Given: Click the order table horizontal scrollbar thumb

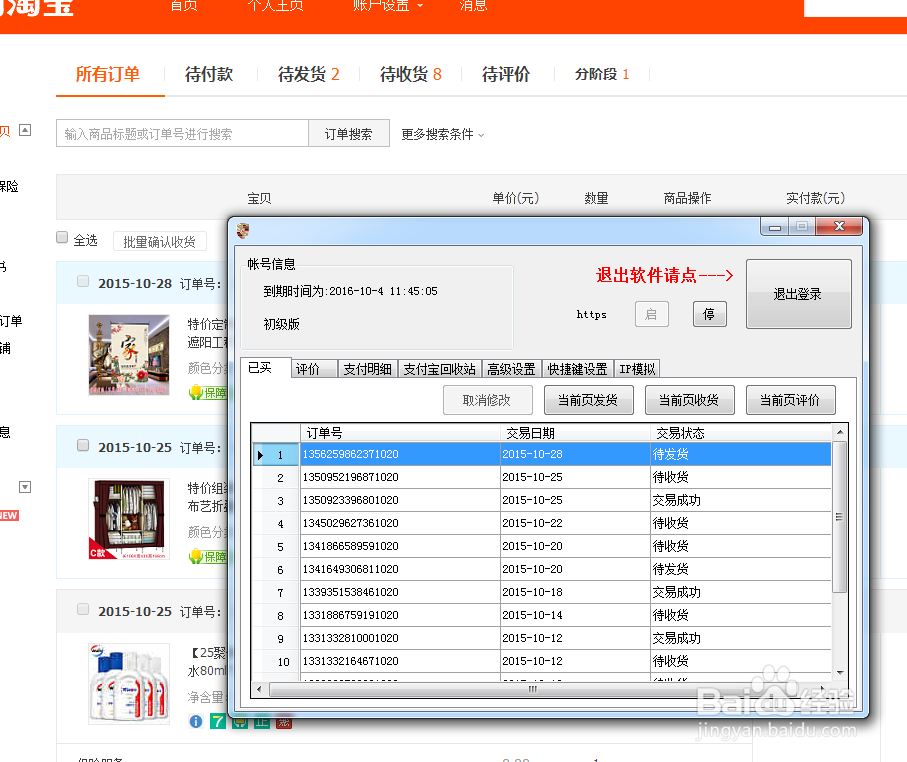Looking at the screenshot, I should click(x=532, y=689).
